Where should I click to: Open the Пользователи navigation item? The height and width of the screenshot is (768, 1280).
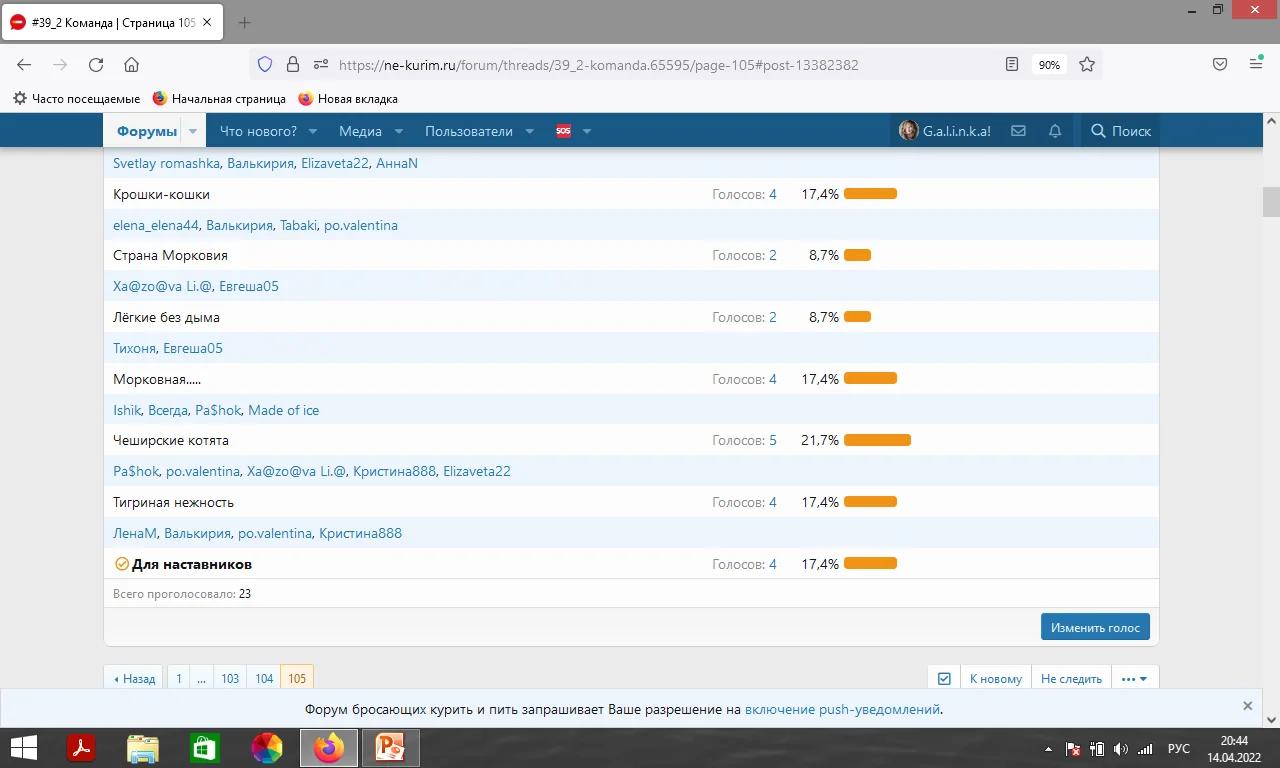(469, 131)
